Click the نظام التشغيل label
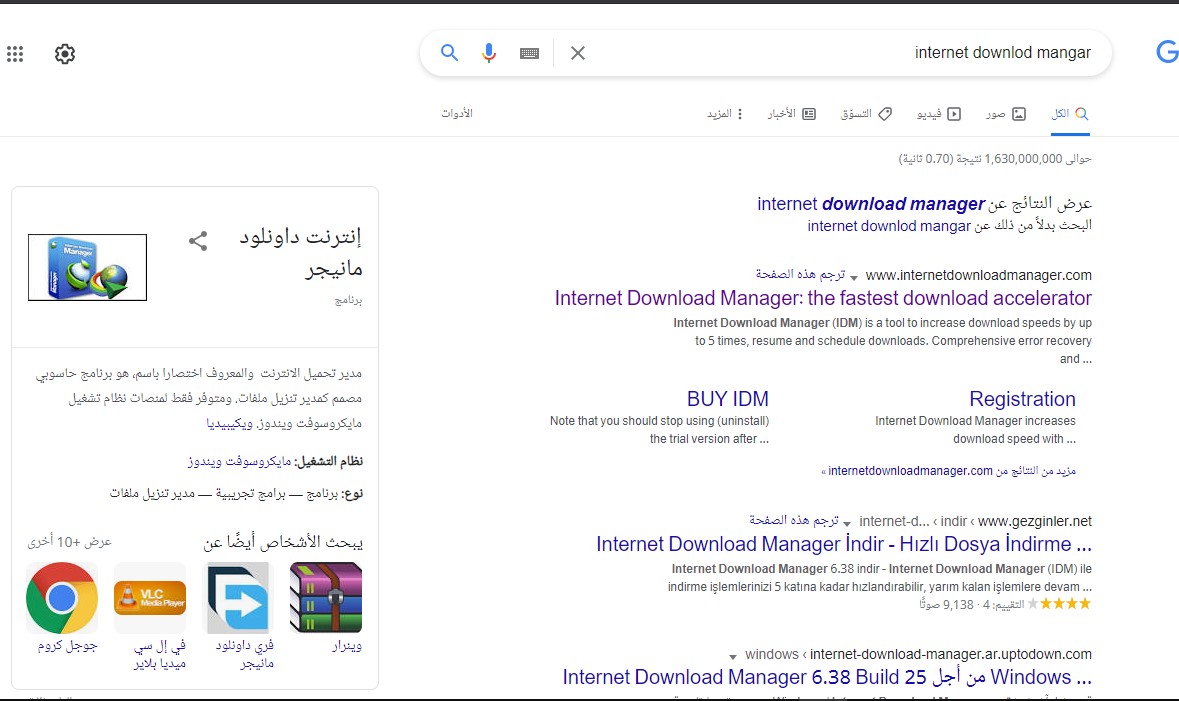Image resolution: width=1179 pixels, height=701 pixels. pyautogui.click(x=329, y=461)
